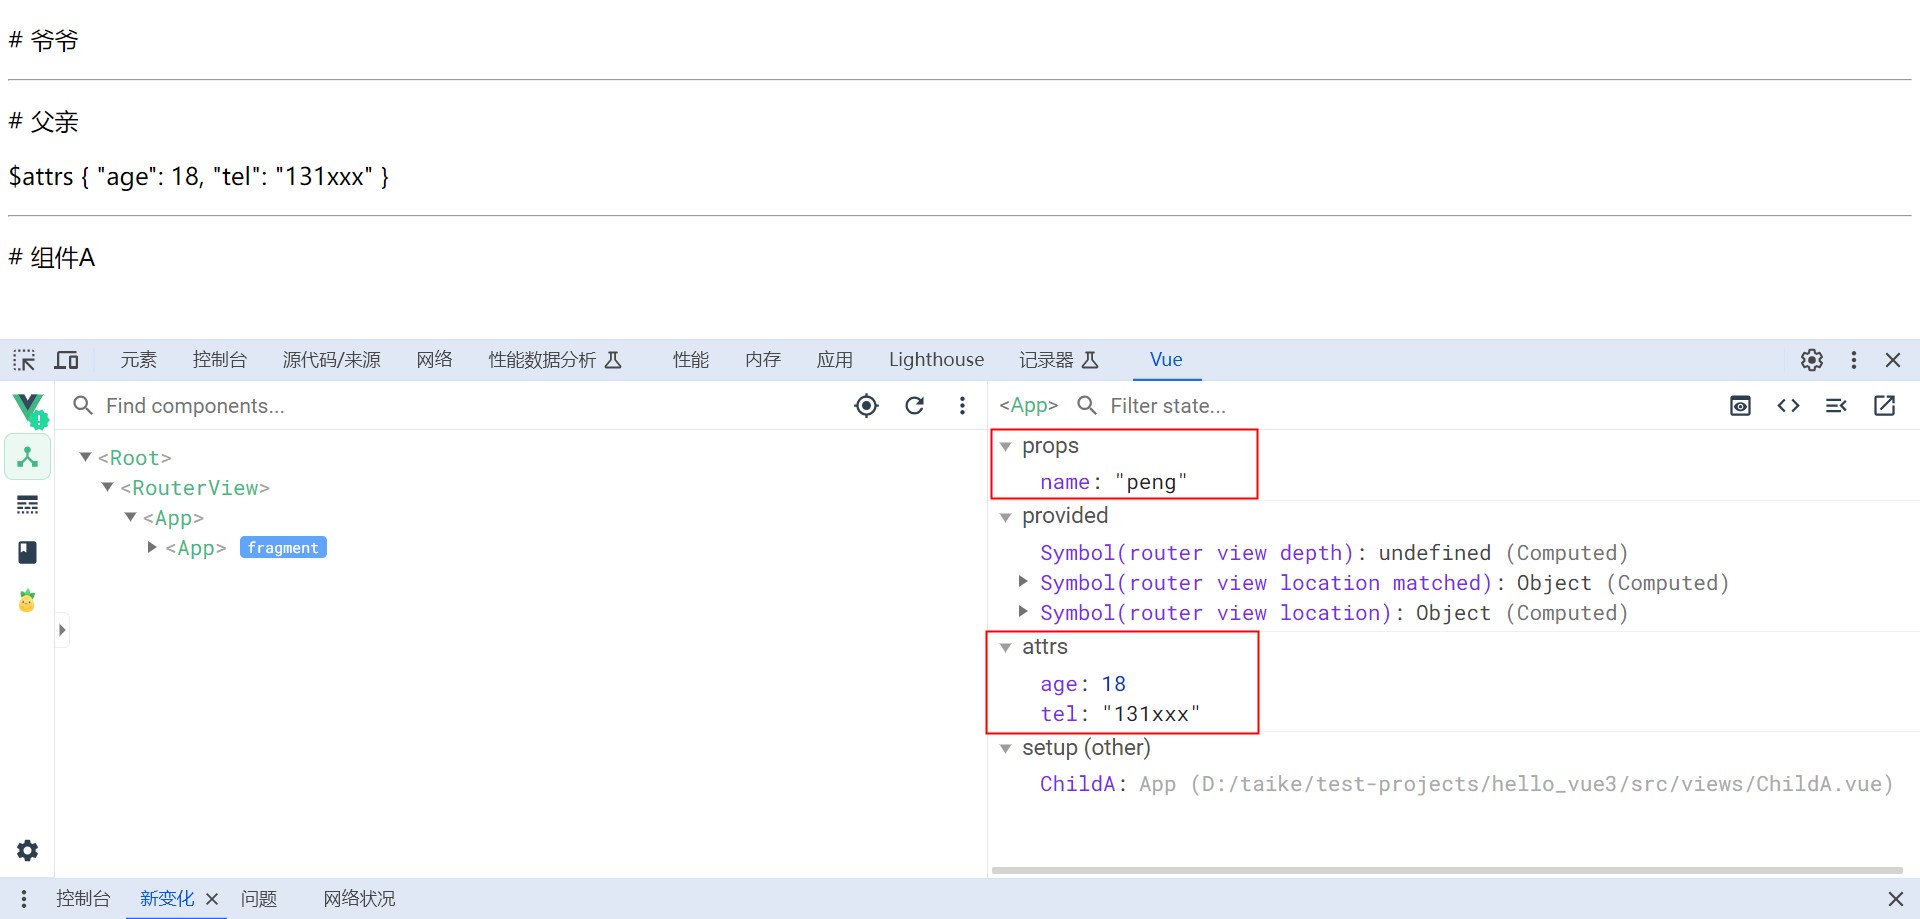The height and width of the screenshot is (919, 1920).
Task: Open the DevTools more options menu
Action: point(1854,360)
